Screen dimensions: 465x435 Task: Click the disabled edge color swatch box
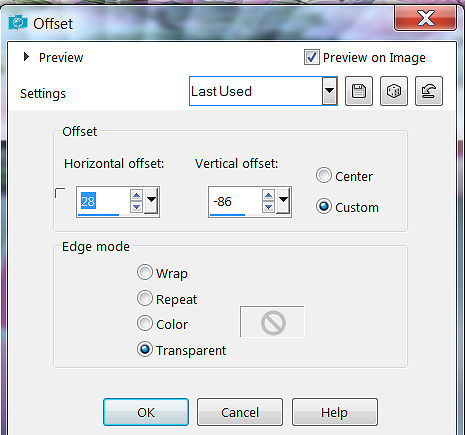[x=272, y=322]
